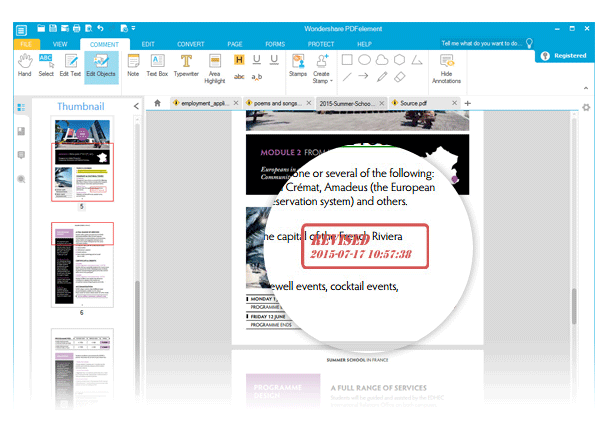Show the bookmarks side panel

tap(21, 131)
